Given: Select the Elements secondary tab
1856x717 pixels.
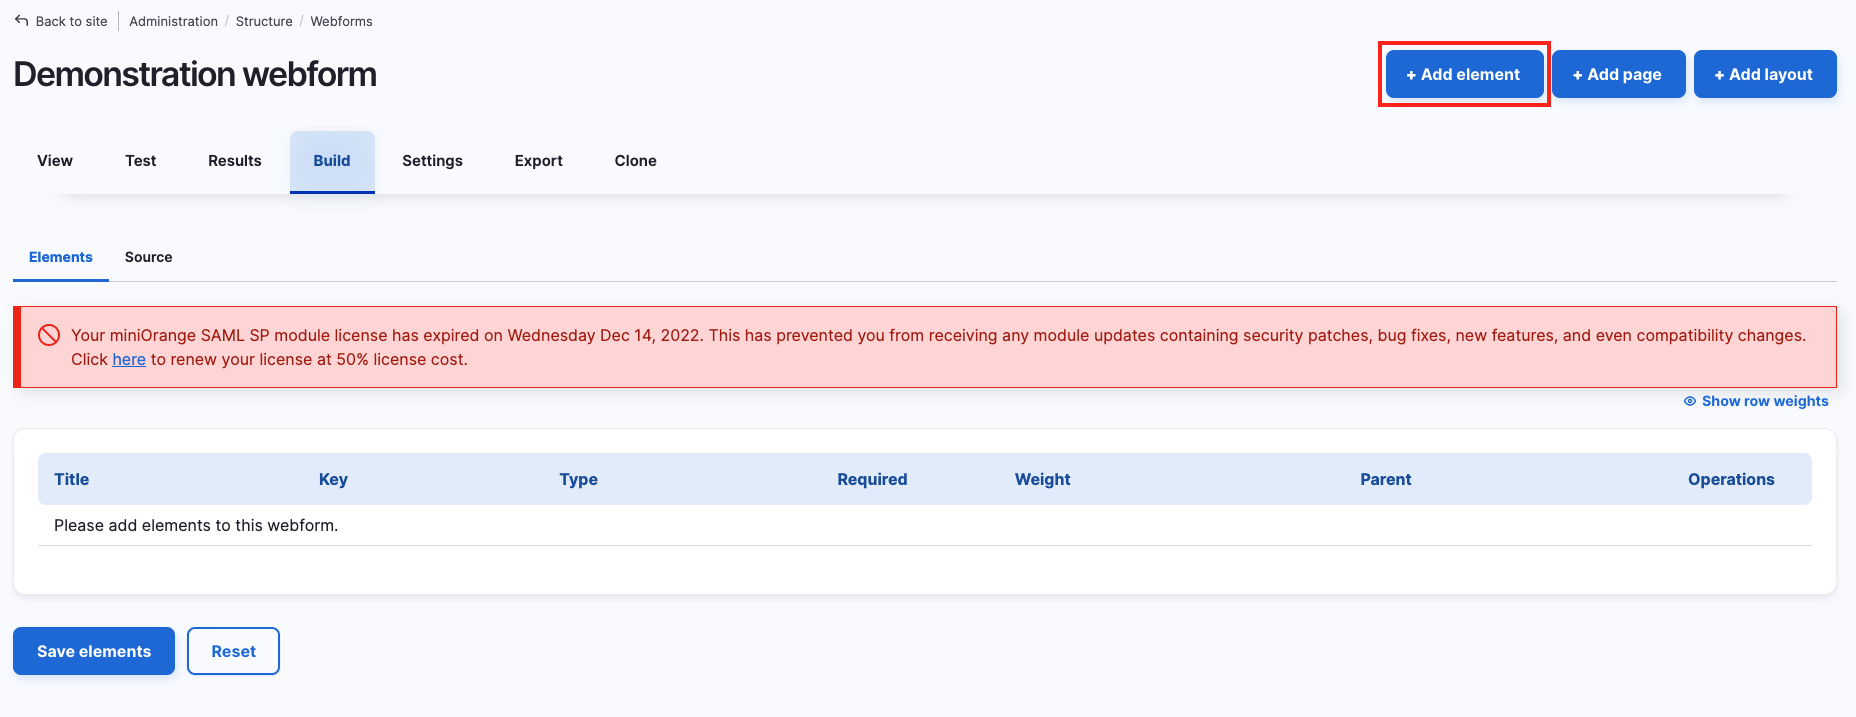Looking at the screenshot, I should click(61, 257).
